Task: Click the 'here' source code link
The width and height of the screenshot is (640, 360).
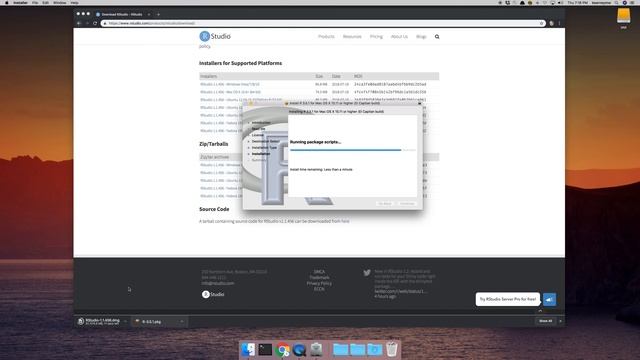Action: pos(345,221)
